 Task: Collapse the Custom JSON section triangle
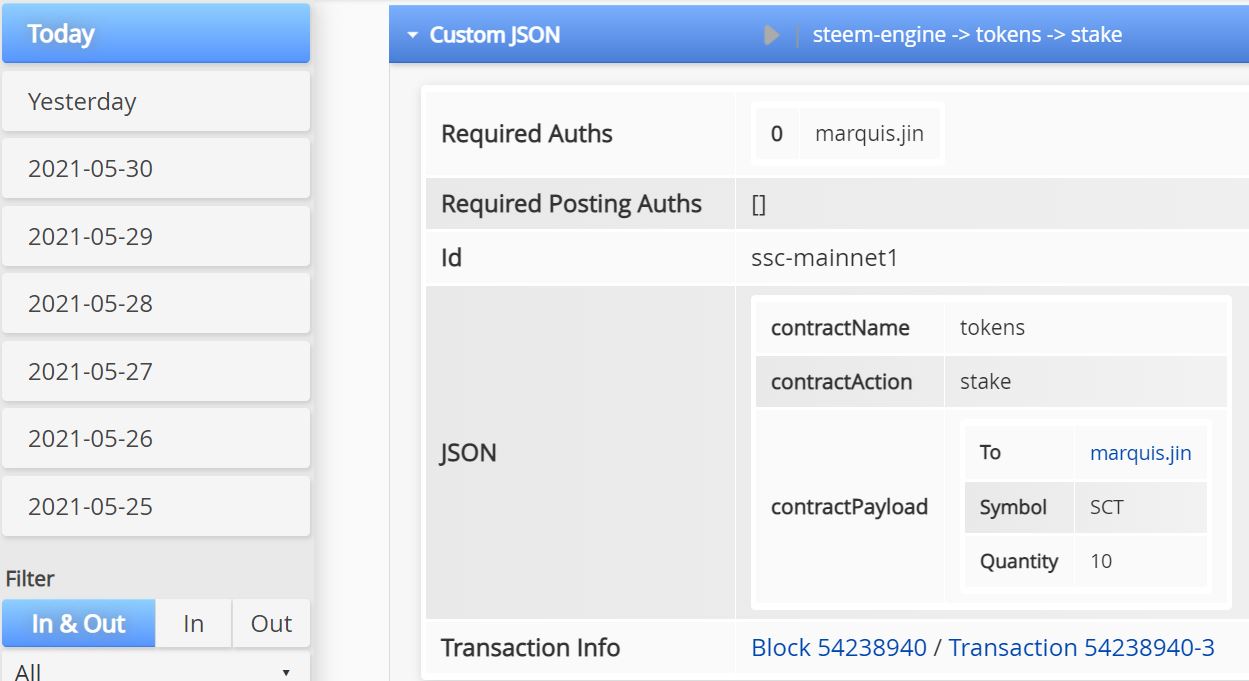coord(412,35)
